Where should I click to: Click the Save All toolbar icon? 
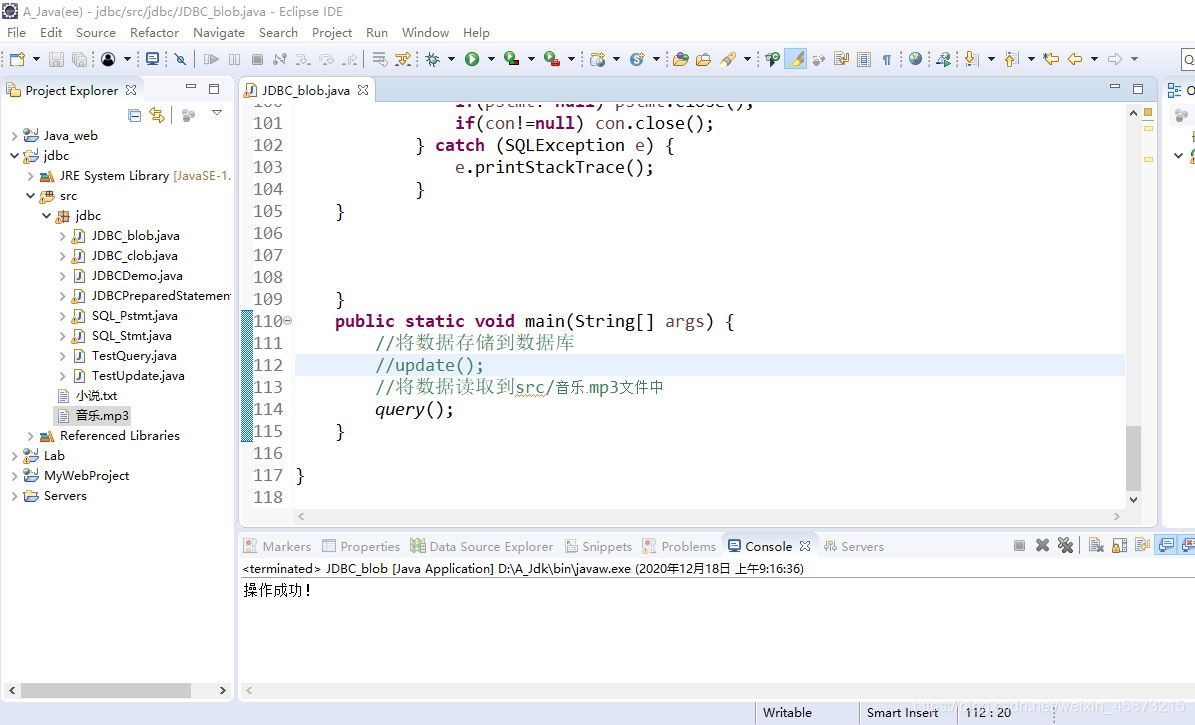click(79, 59)
